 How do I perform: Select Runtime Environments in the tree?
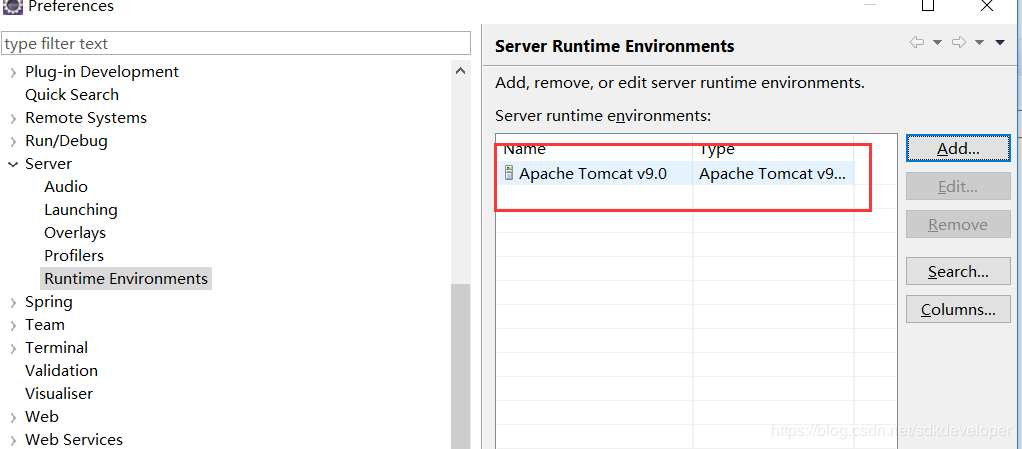click(126, 279)
